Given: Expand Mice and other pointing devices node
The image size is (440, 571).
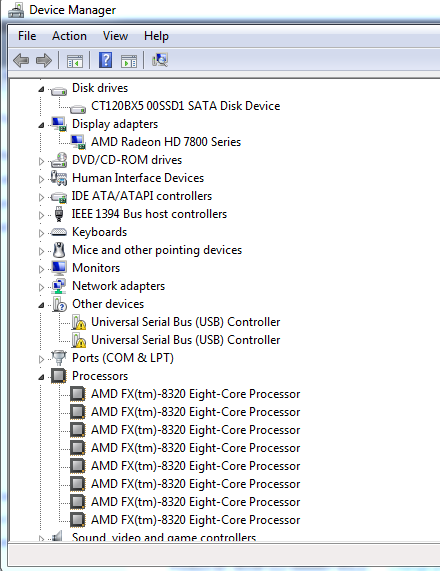Looking at the screenshot, I should (x=41, y=251).
